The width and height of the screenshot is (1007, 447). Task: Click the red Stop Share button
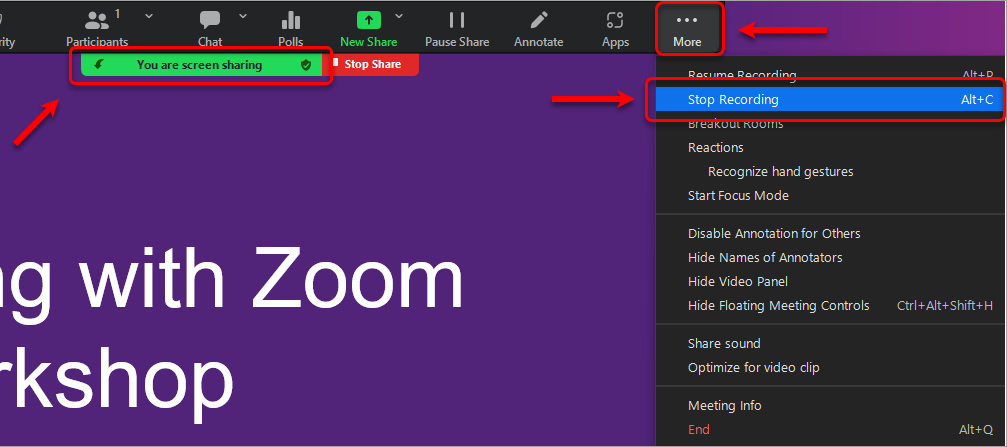[x=372, y=64]
